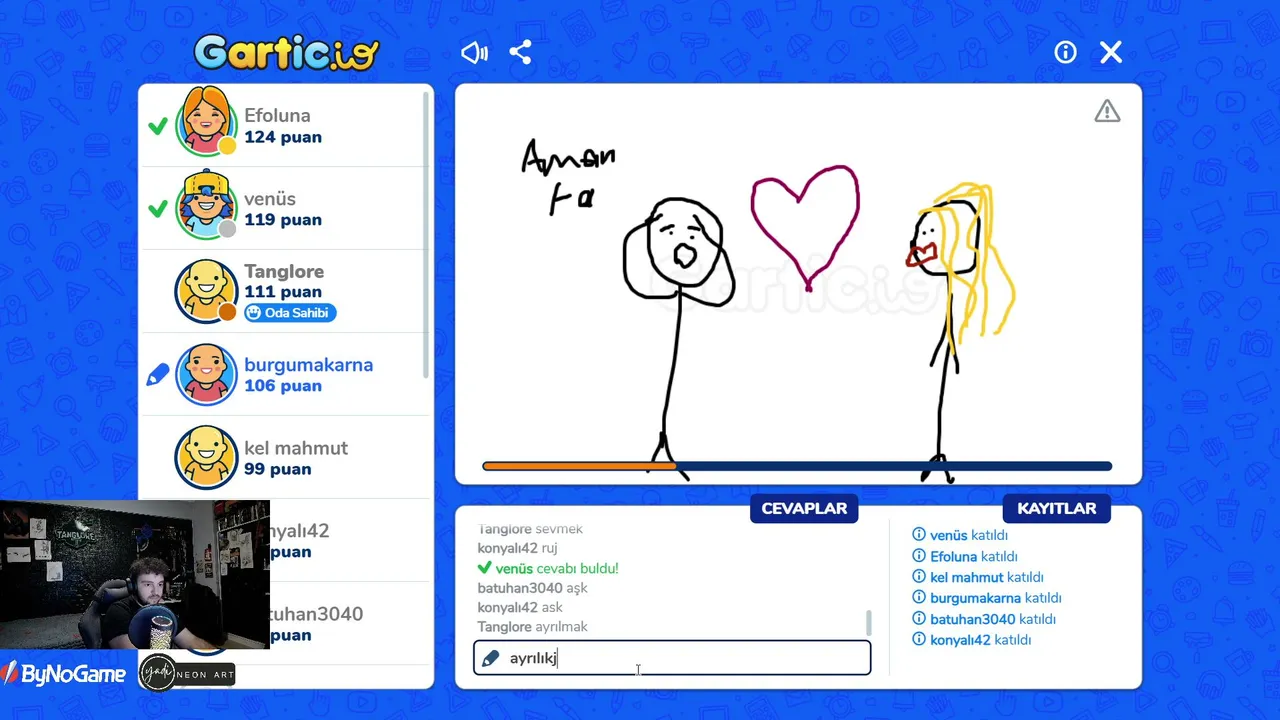Click the webcam overlay video

[x=135, y=575]
